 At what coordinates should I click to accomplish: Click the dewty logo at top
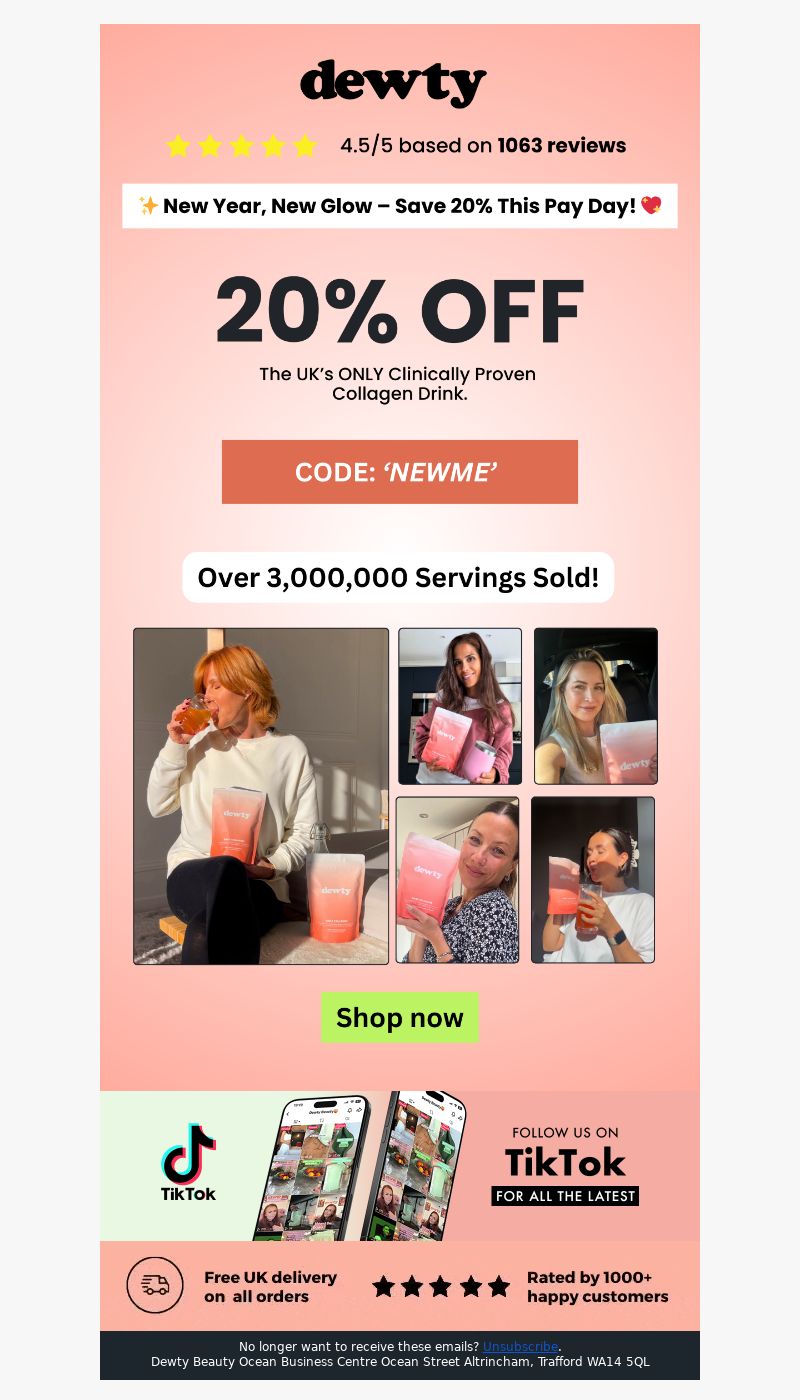[x=393, y=83]
